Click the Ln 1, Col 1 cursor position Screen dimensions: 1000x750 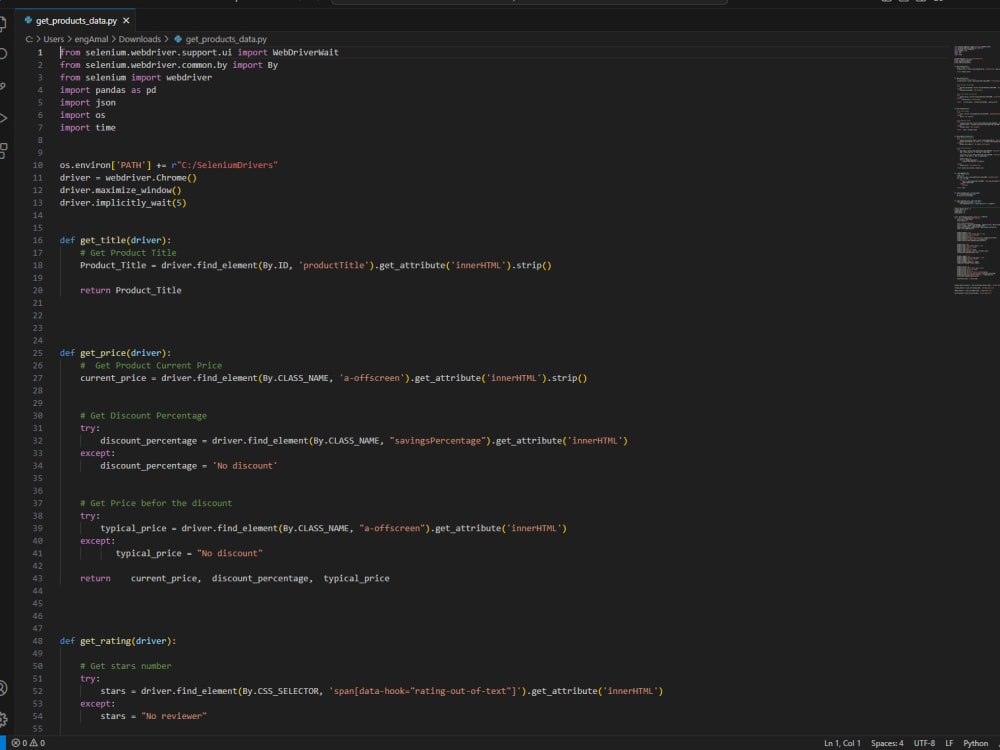(x=842, y=743)
